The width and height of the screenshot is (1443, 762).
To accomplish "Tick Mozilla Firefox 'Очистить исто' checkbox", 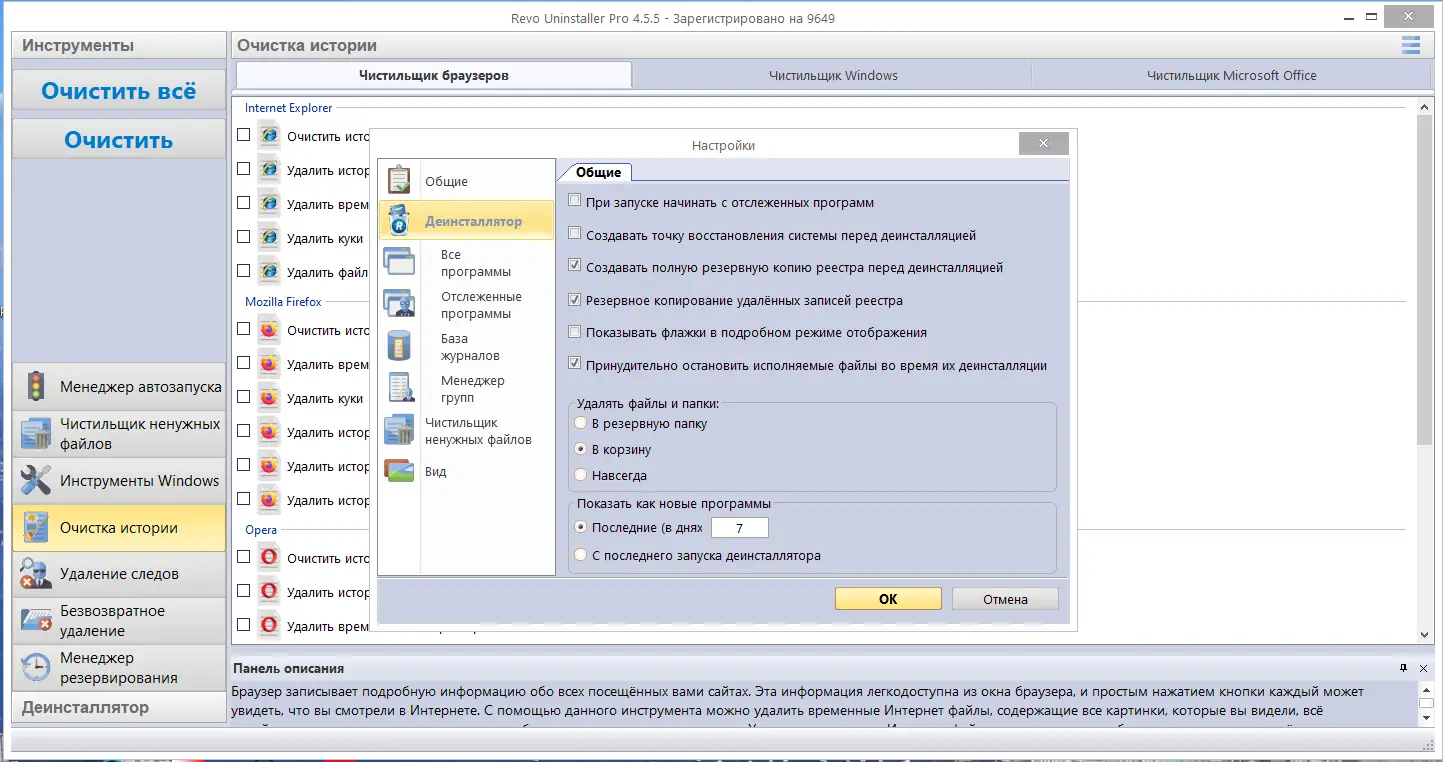I will pyautogui.click(x=243, y=329).
